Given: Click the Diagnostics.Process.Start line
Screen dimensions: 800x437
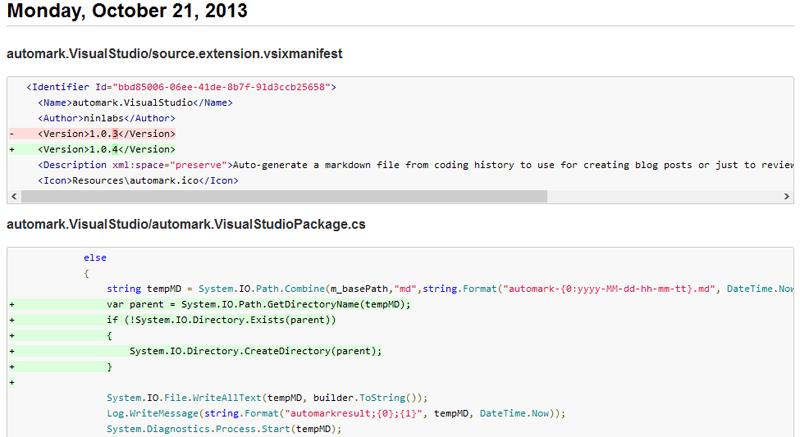Looking at the screenshot, I should [x=223, y=429].
